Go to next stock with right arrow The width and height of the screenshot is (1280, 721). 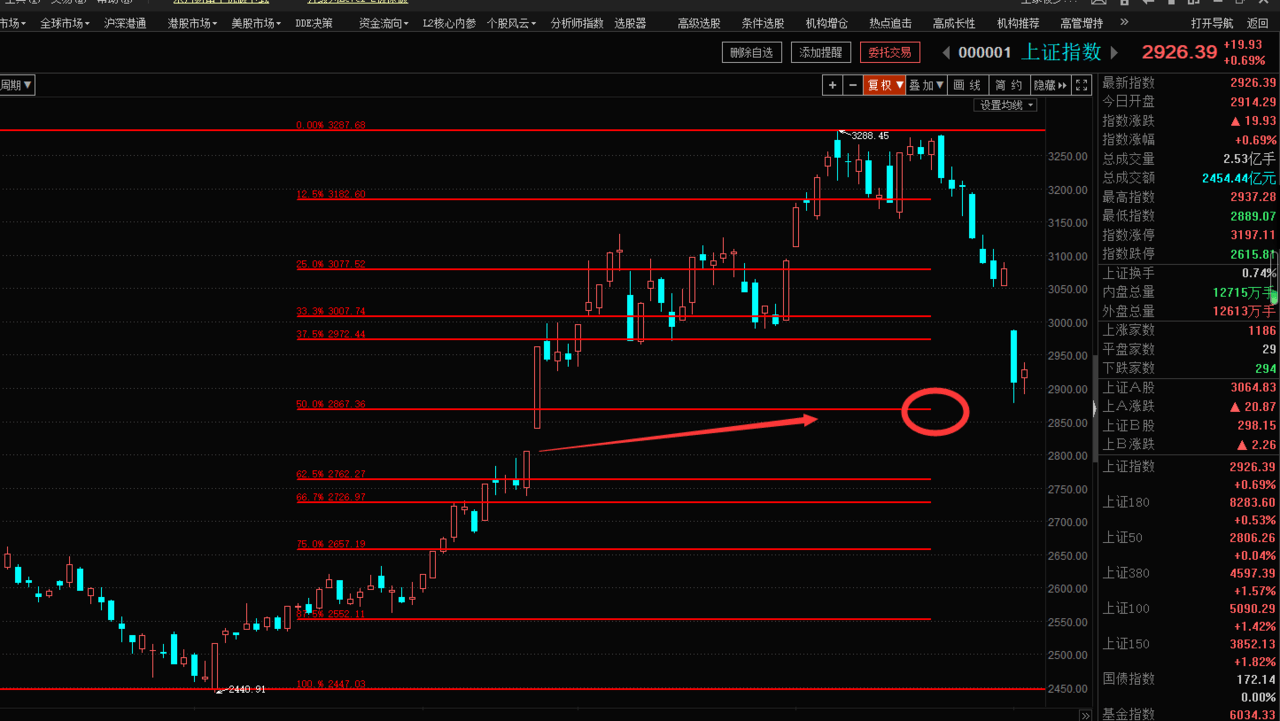1116,53
